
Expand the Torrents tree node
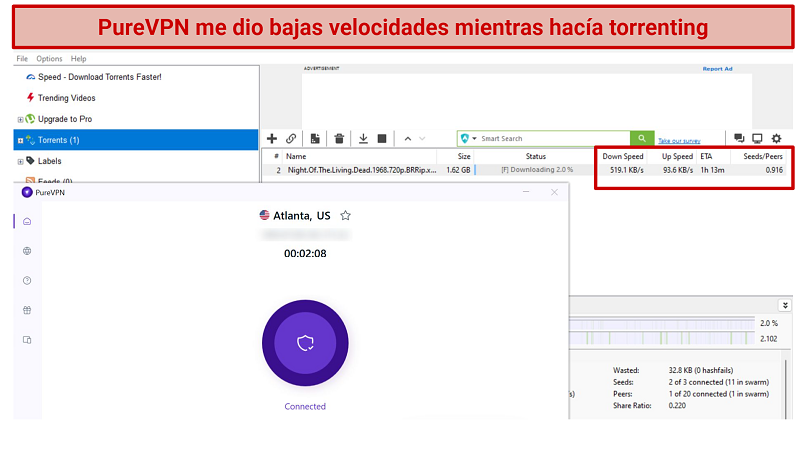(20, 140)
